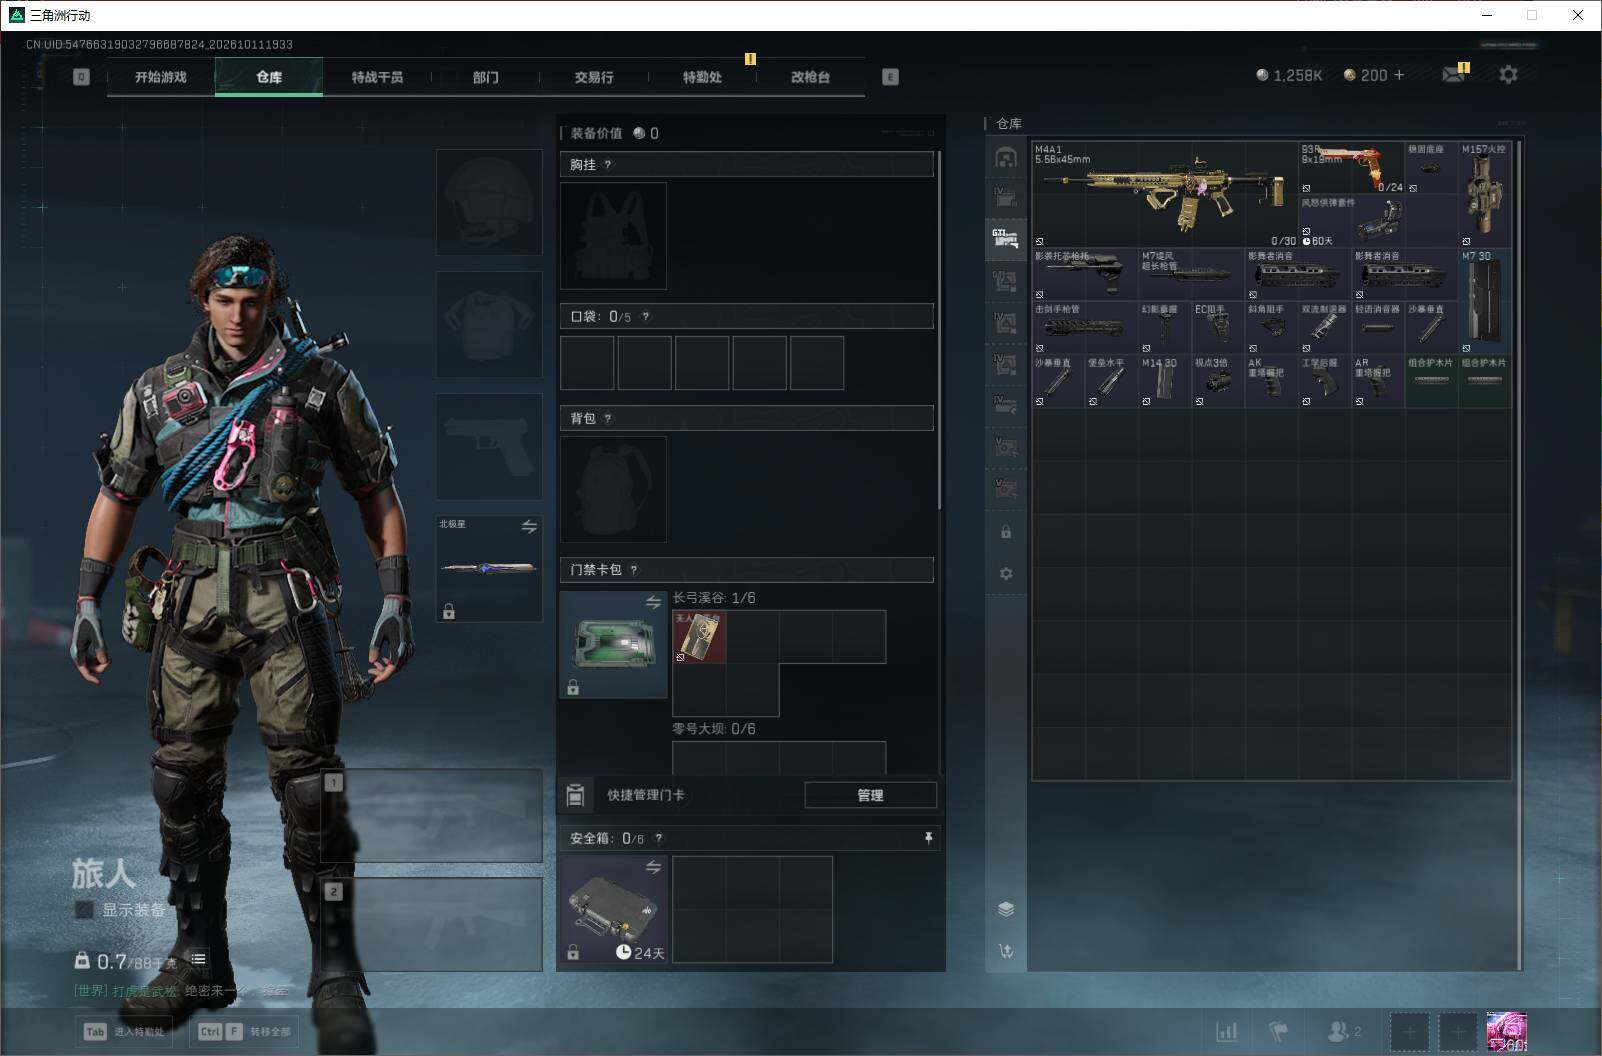Click the 开始游戏 tab button
The height and width of the screenshot is (1056, 1602).
tap(161, 77)
